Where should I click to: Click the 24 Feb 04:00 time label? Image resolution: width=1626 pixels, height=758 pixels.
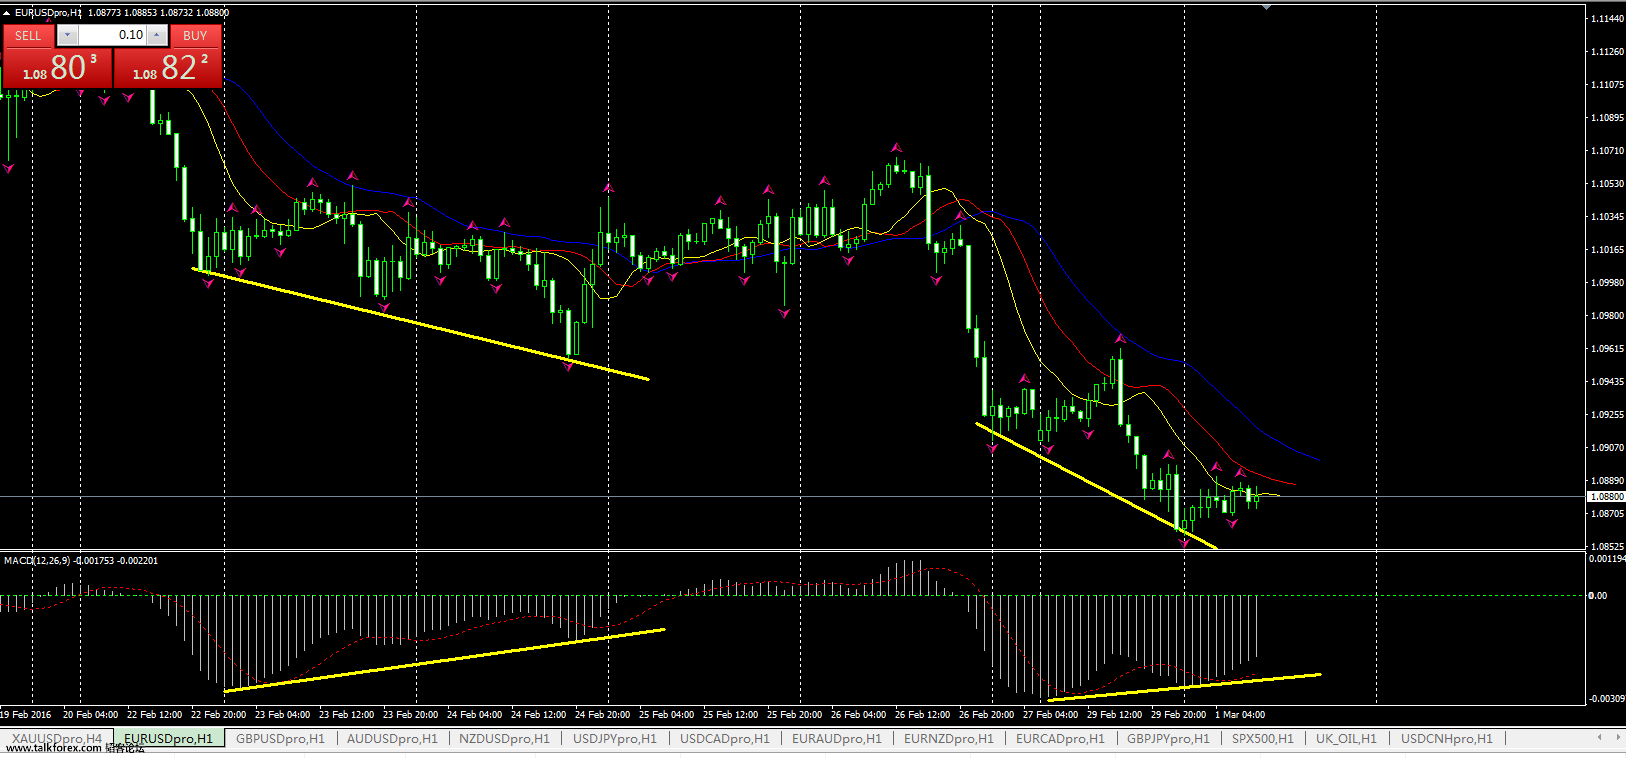coord(474,715)
